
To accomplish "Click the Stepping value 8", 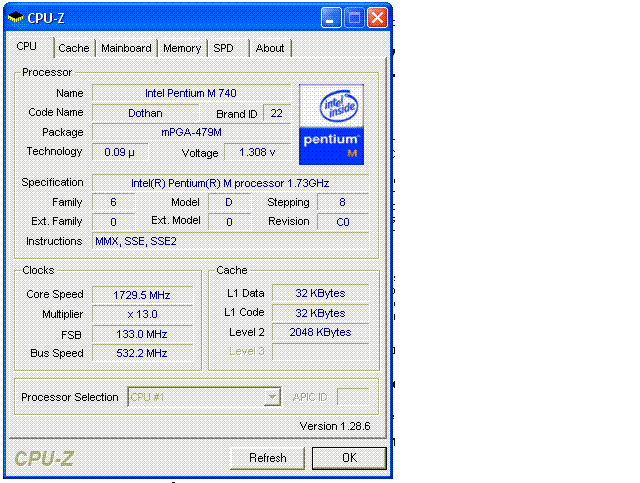I will point(342,202).
